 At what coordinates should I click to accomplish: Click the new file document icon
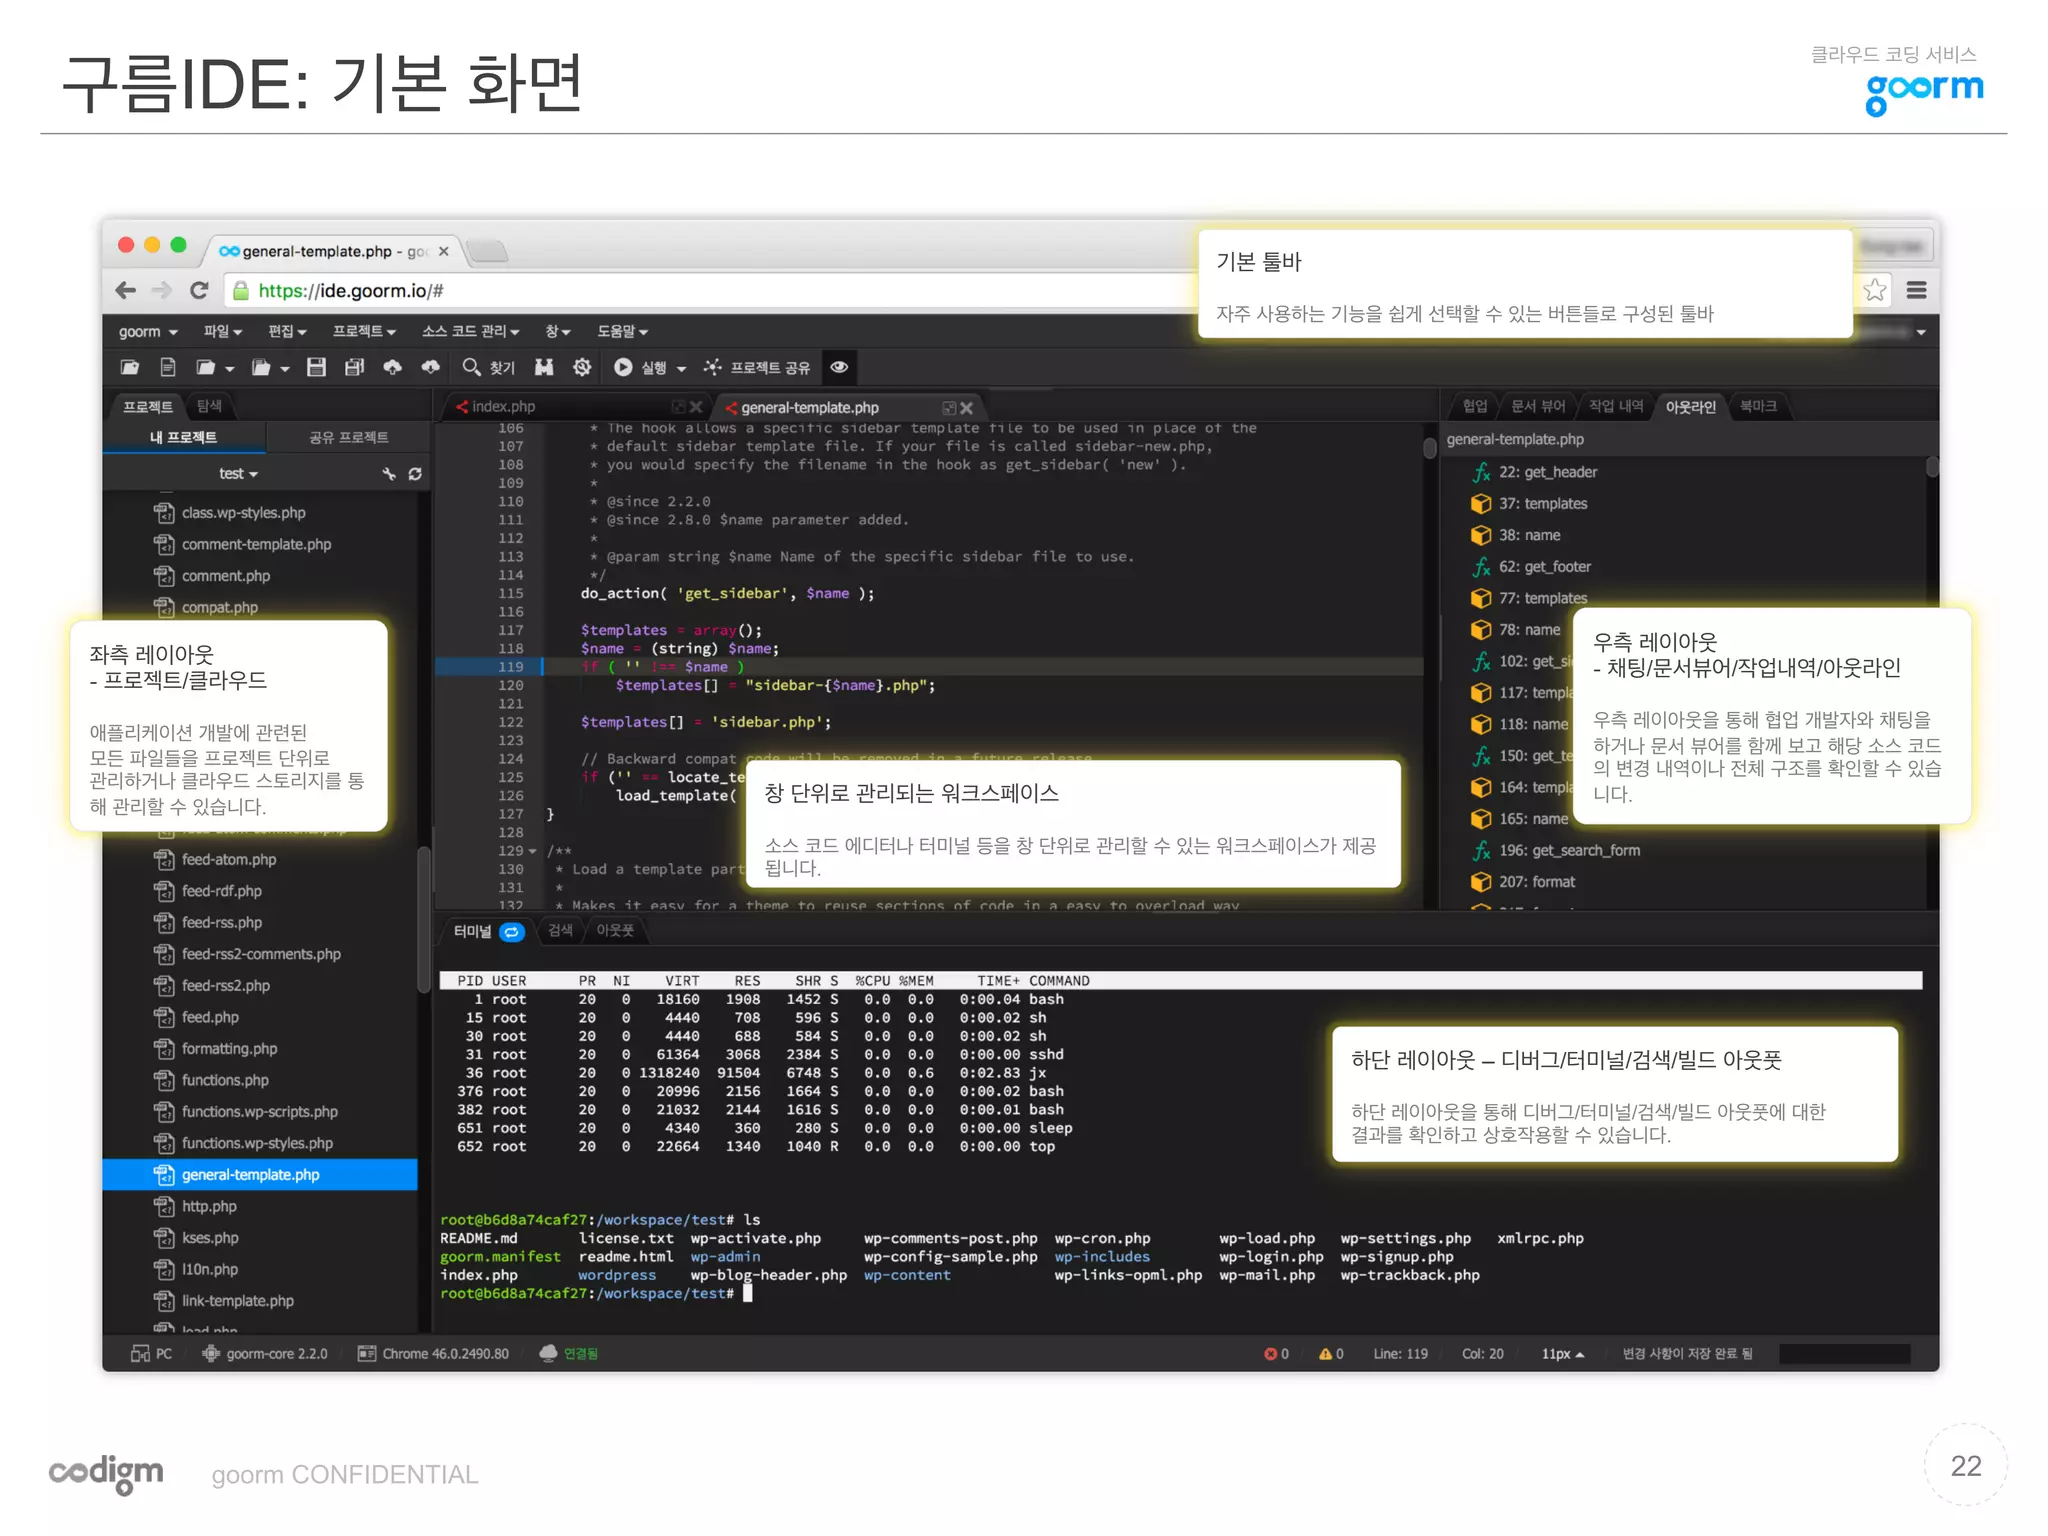pos(168,367)
